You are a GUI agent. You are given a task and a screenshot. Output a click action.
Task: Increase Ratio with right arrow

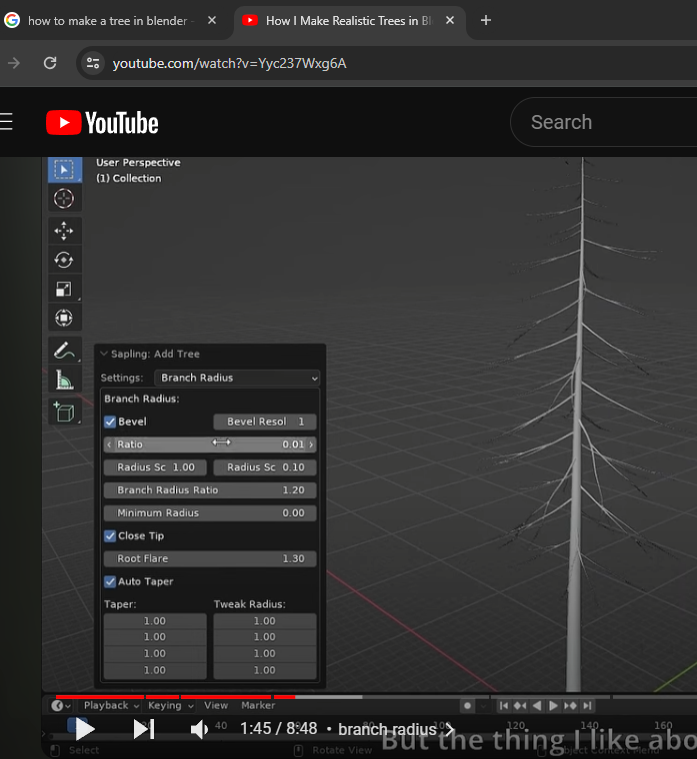311,444
